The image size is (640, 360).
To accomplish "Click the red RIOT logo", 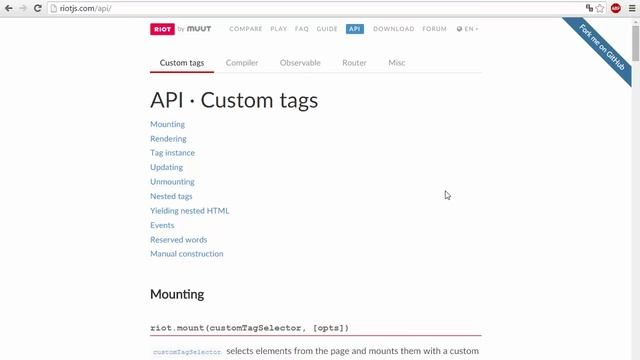I will [162, 29].
